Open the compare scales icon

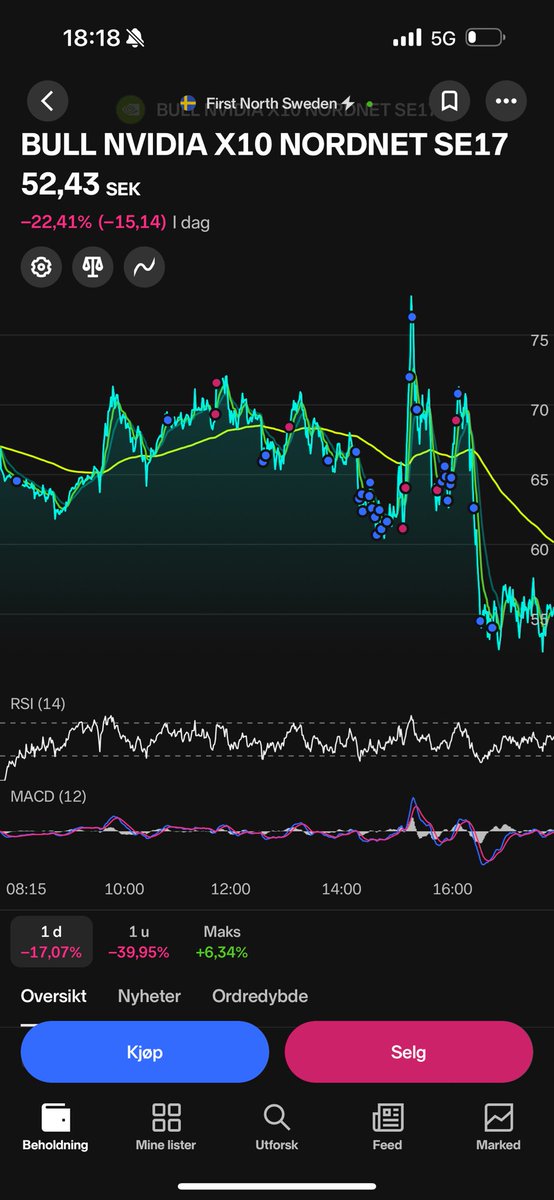pos(93,267)
